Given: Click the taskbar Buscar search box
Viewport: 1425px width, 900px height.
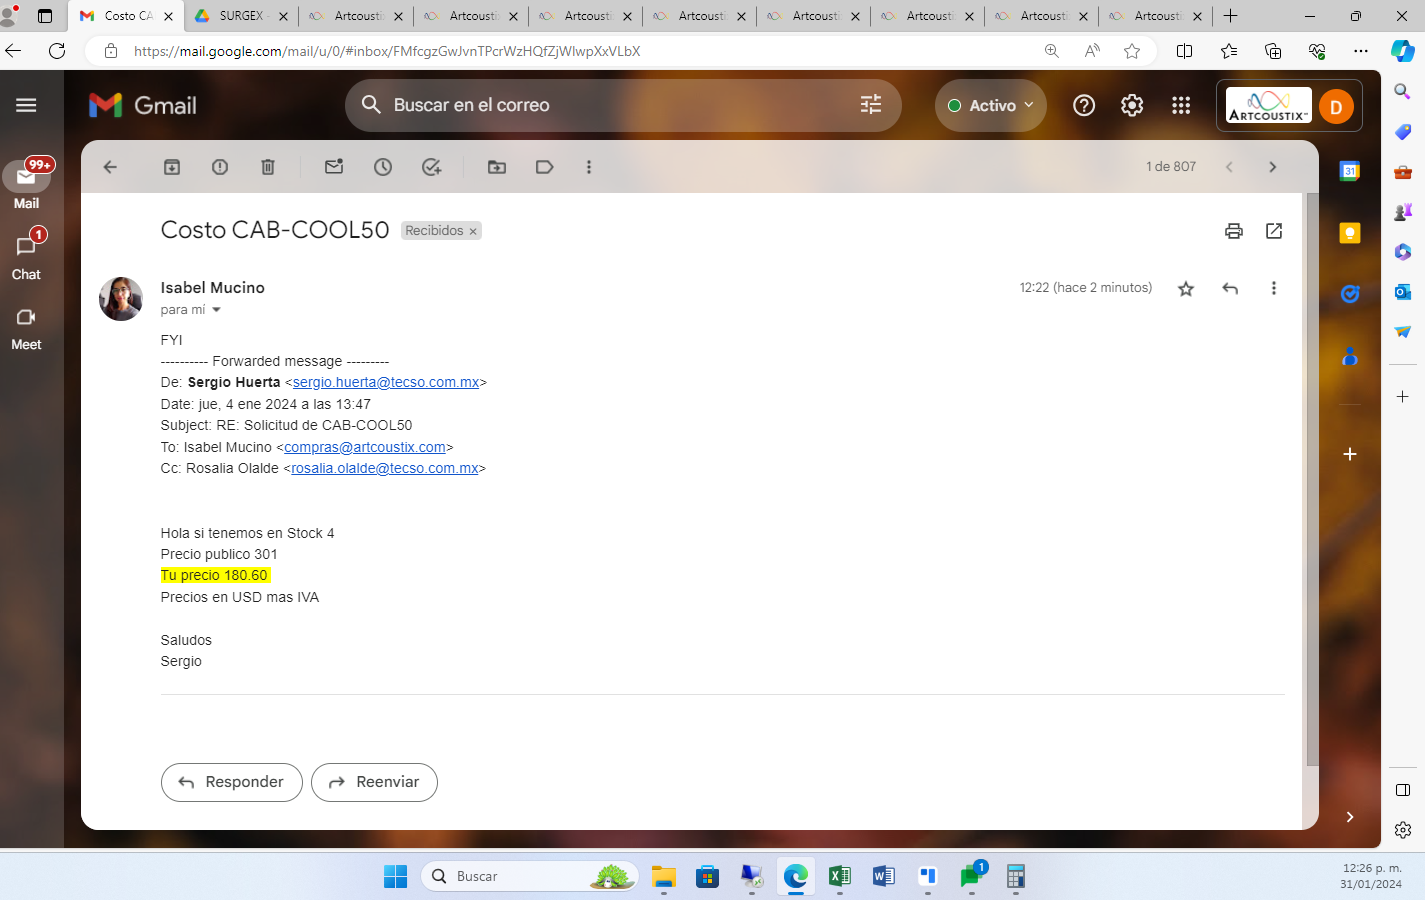Looking at the screenshot, I should coord(530,877).
